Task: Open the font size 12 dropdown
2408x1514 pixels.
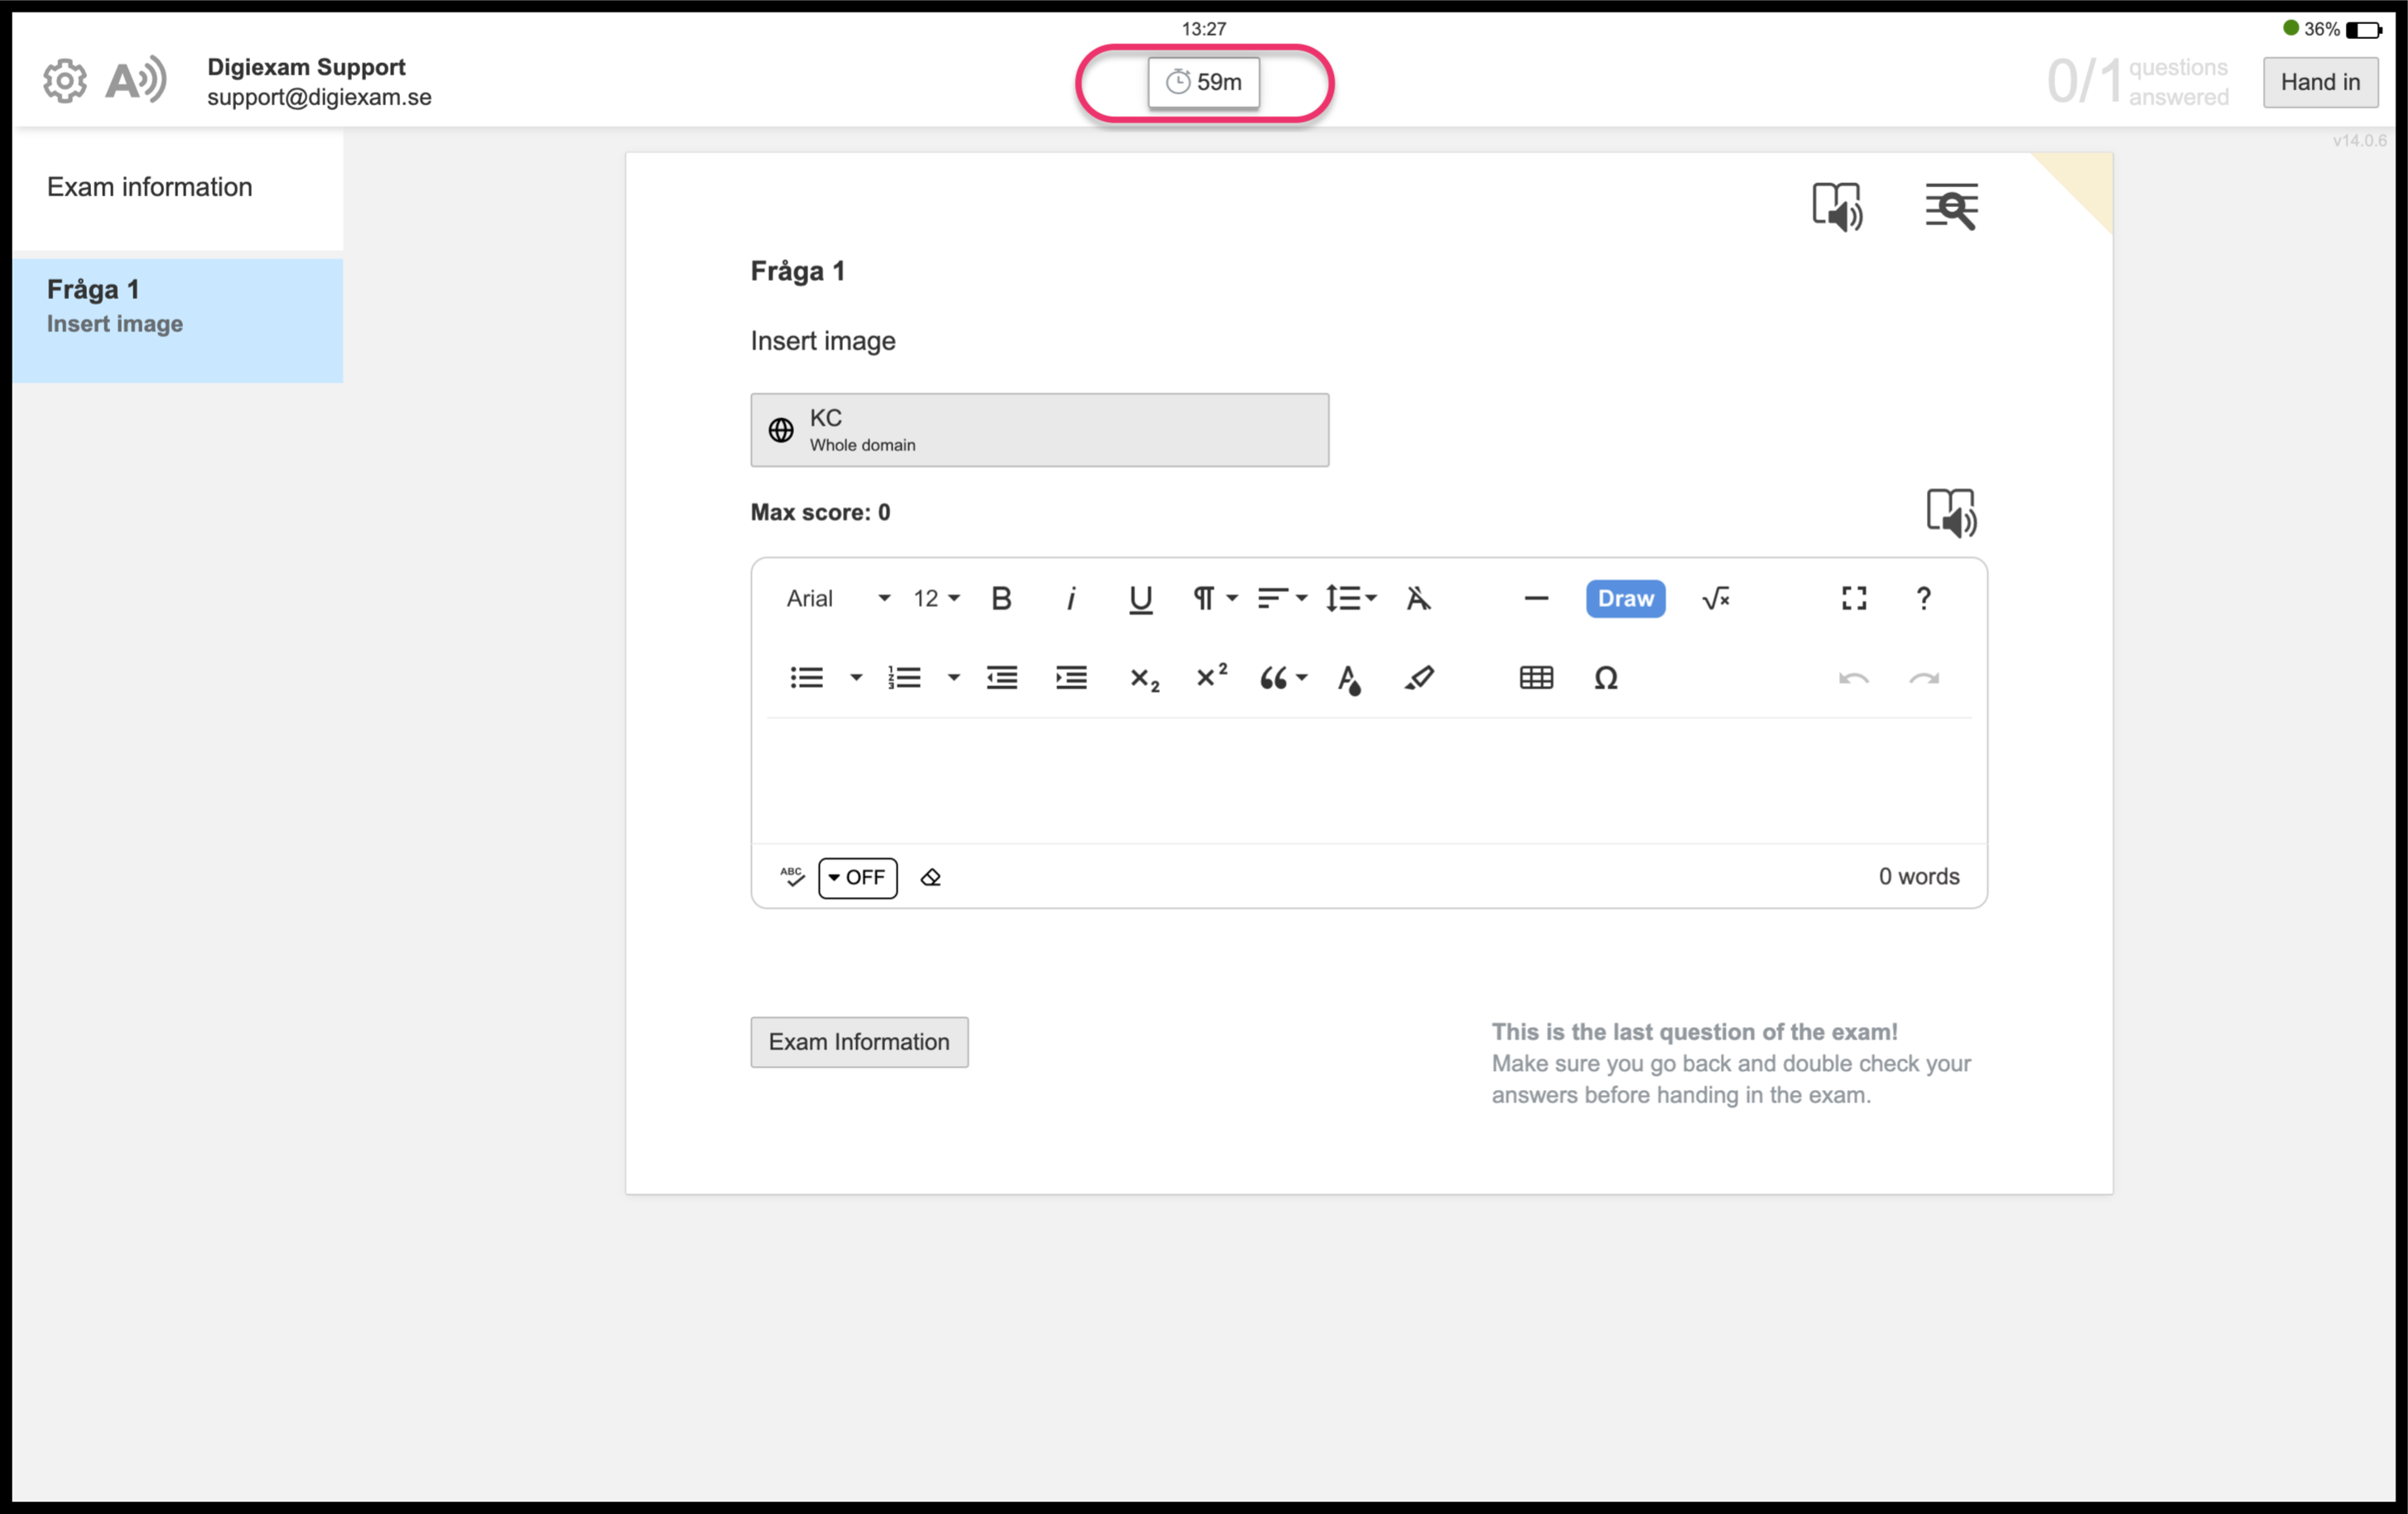Action: pos(936,598)
